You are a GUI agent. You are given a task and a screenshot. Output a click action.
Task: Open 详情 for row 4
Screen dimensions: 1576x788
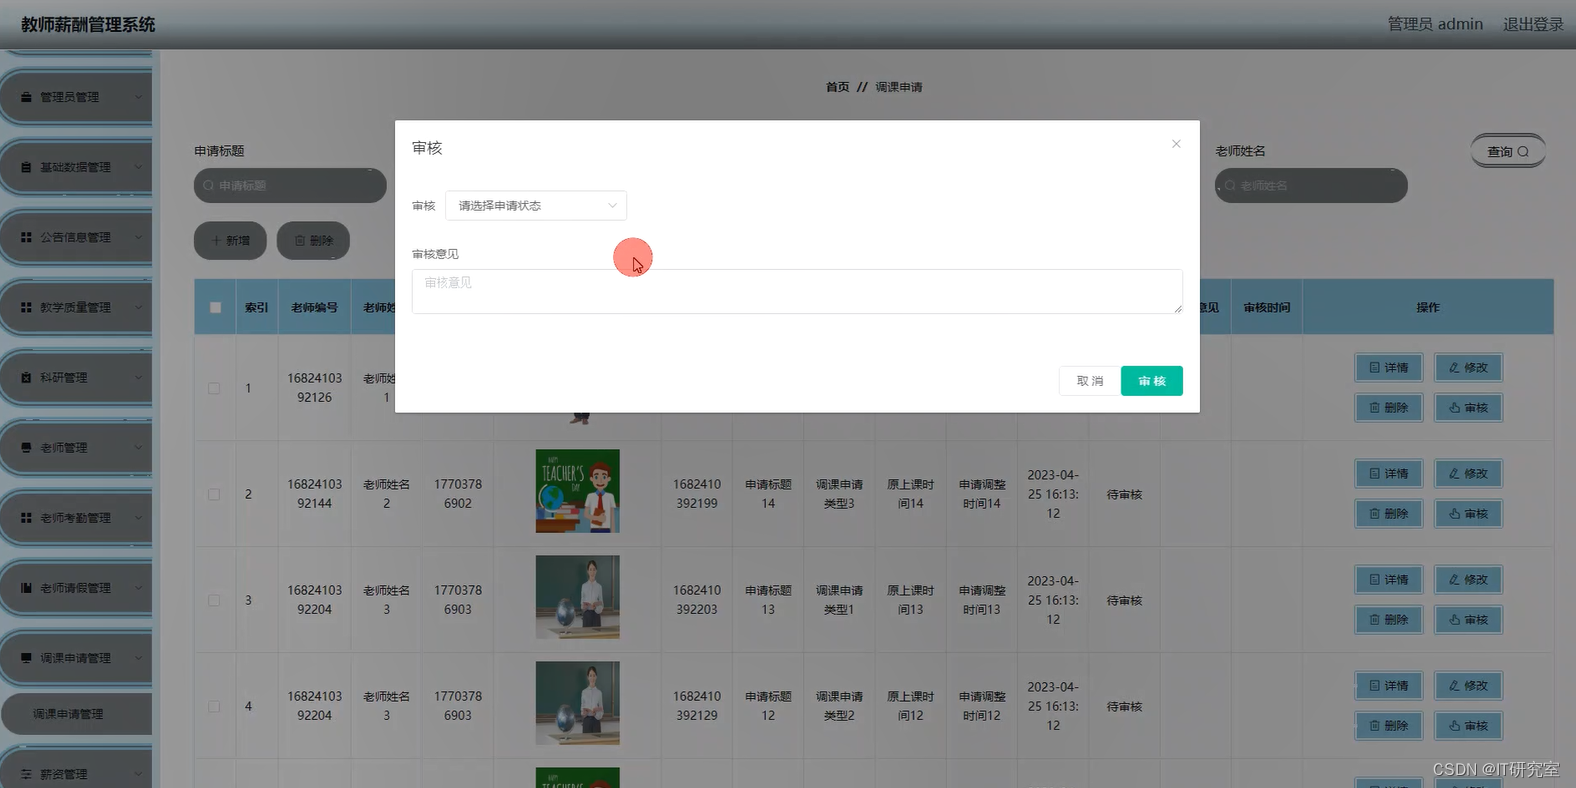pos(1389,685)
